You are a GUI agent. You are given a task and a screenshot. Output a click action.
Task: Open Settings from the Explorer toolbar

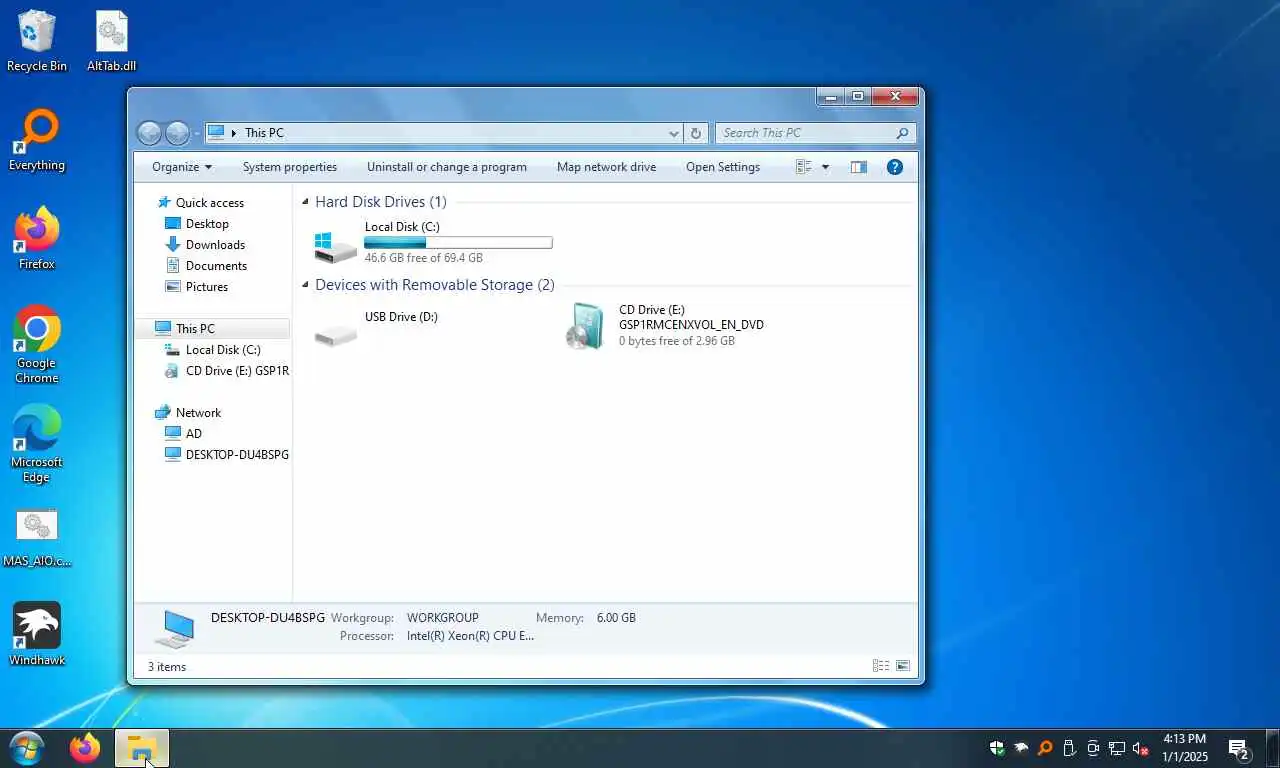point(723,167)
